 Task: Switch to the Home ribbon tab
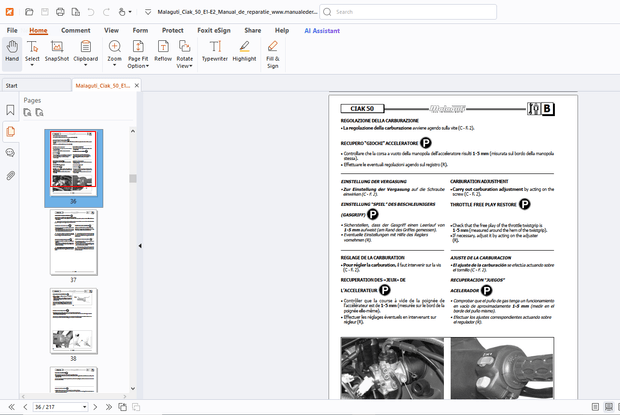coord(38,30)
